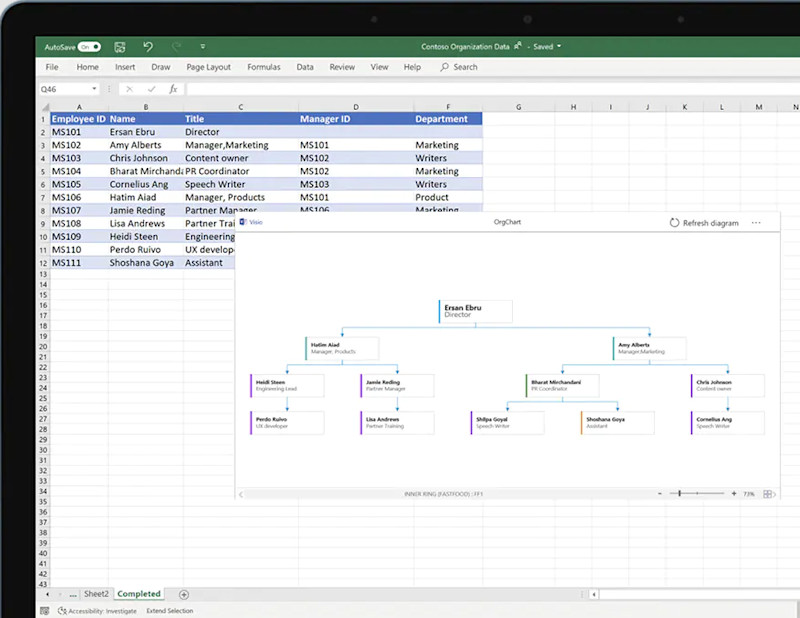This screenshot has height=618, width=800.
Task: Select the Amy Alberts org chart box
Action: point(649,349)
